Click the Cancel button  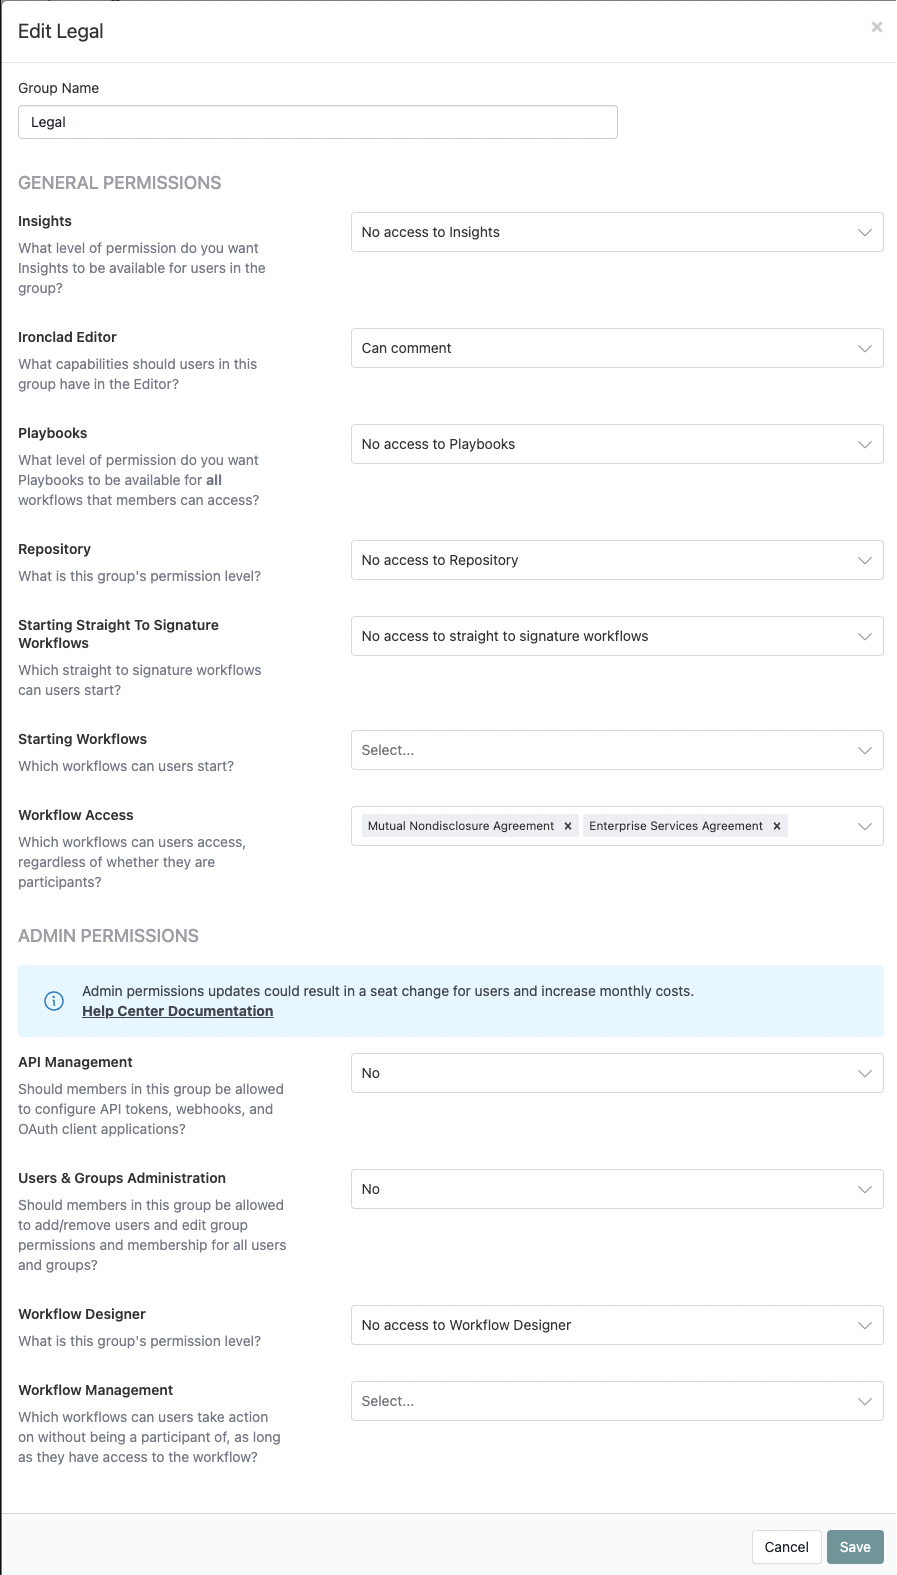click(786, 1546)
